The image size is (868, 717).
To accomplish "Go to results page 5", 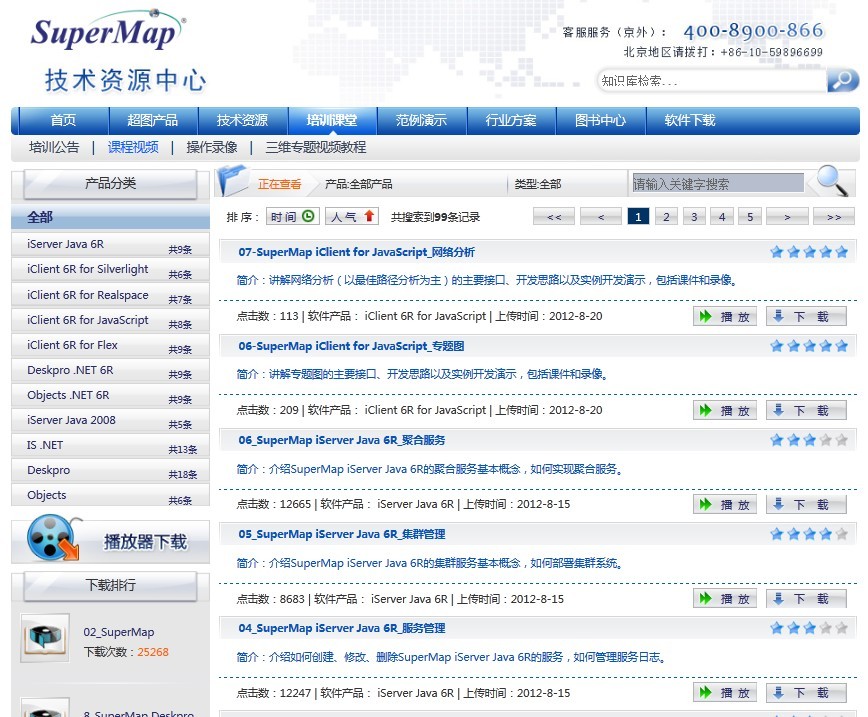I will coord(750,216).
